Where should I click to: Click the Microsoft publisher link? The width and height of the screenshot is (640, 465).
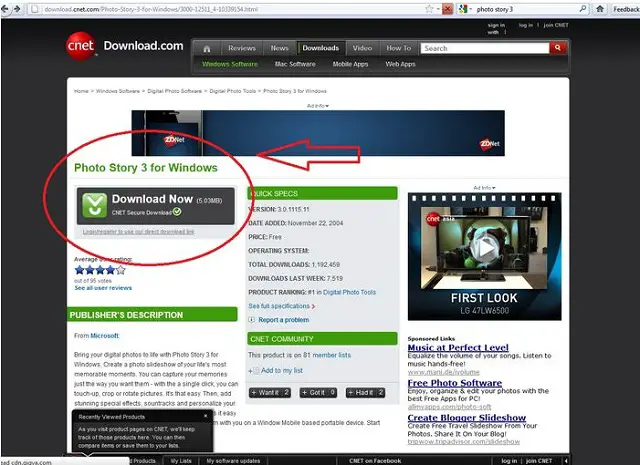pos(104,336)
